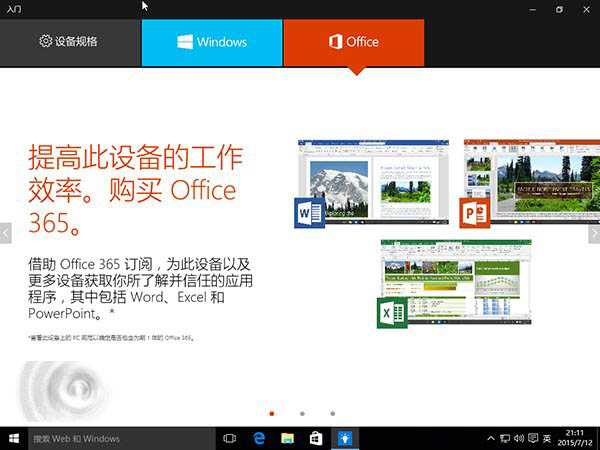
Task: Click the Office logo in Office tab
Action: coord(336,41)
